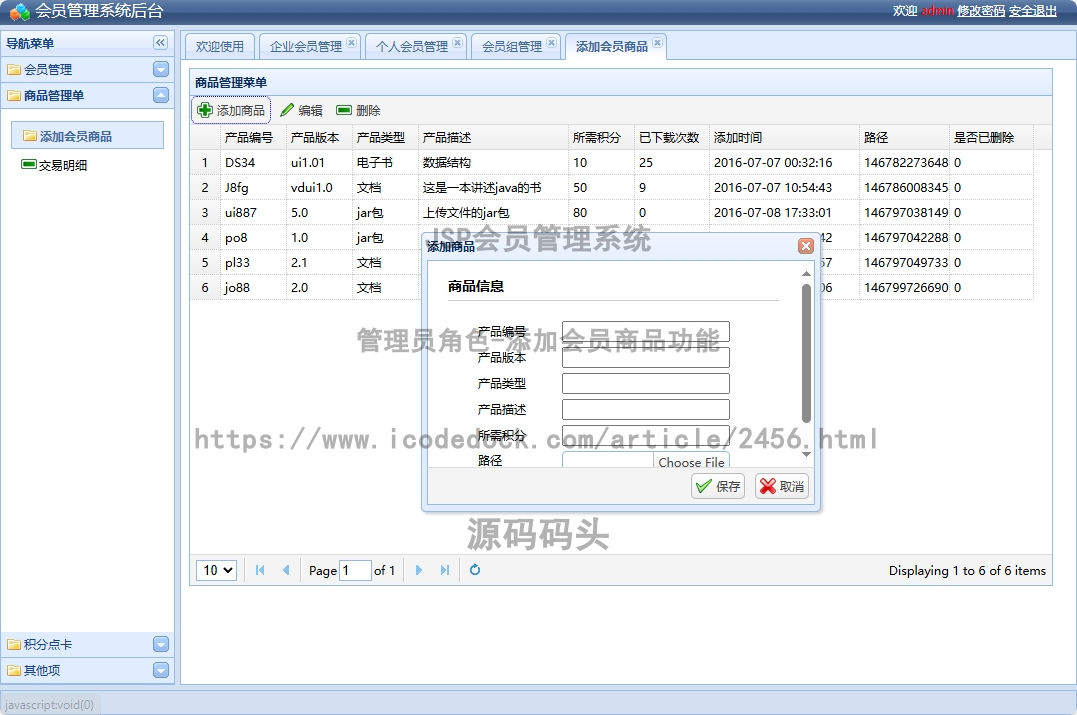1077x715 pixels.
Task: Go to last page
Action: tap(444, 570)
